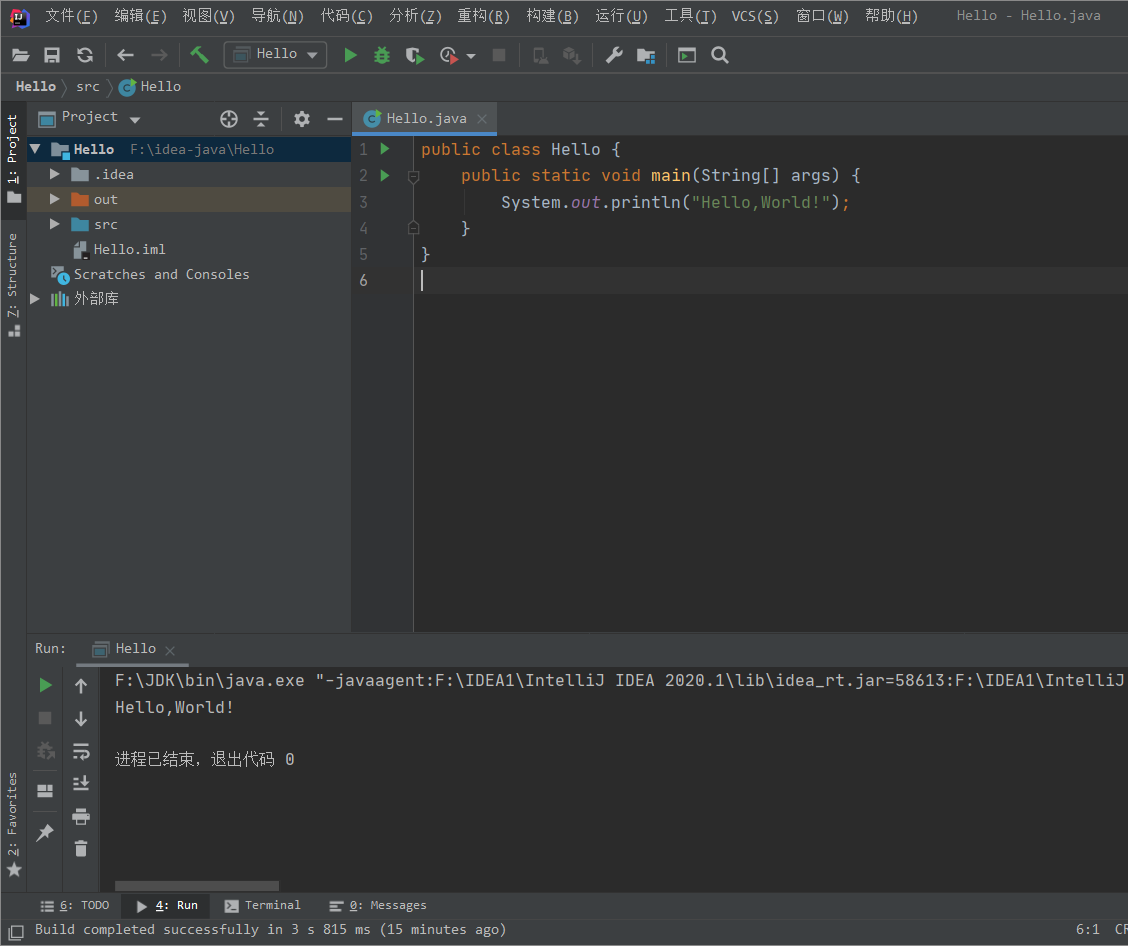Expand the out folder node
This screenshot has height=946, width=1128.
56,199
